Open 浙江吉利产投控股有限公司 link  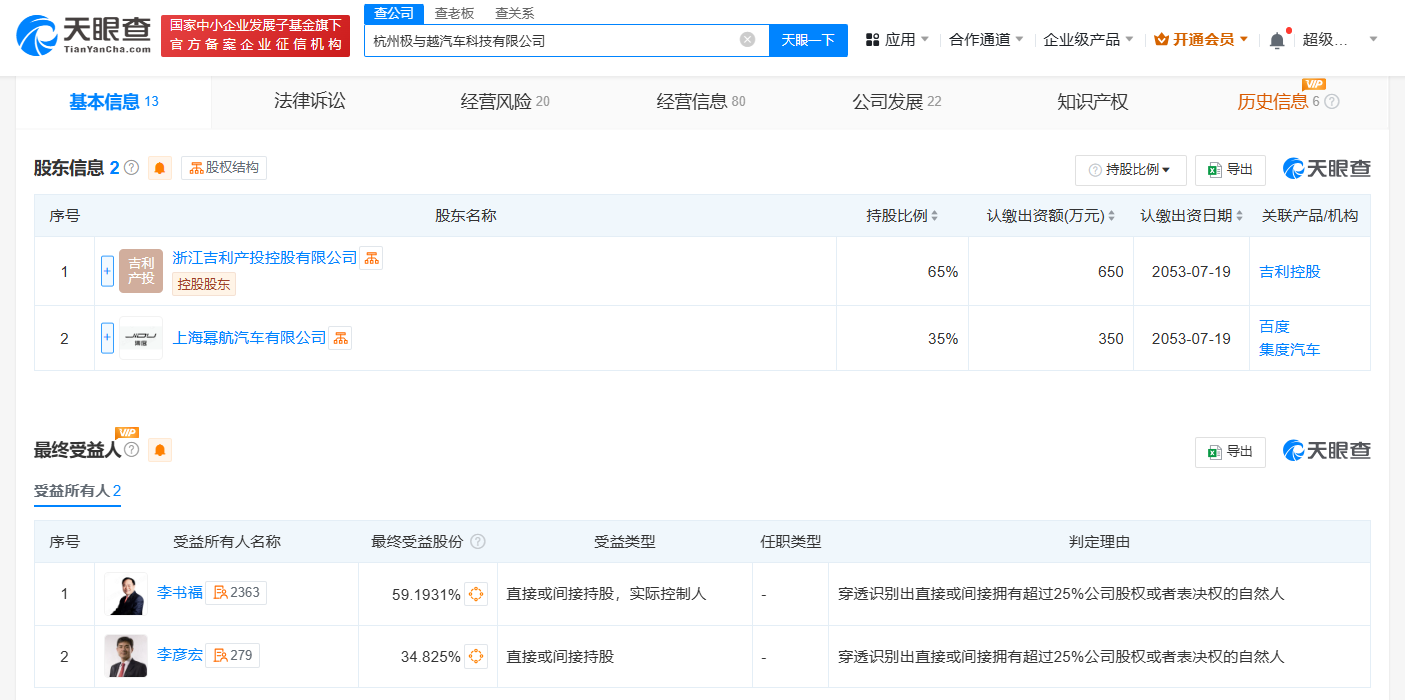pyautogui.click(x=264, y=258)
